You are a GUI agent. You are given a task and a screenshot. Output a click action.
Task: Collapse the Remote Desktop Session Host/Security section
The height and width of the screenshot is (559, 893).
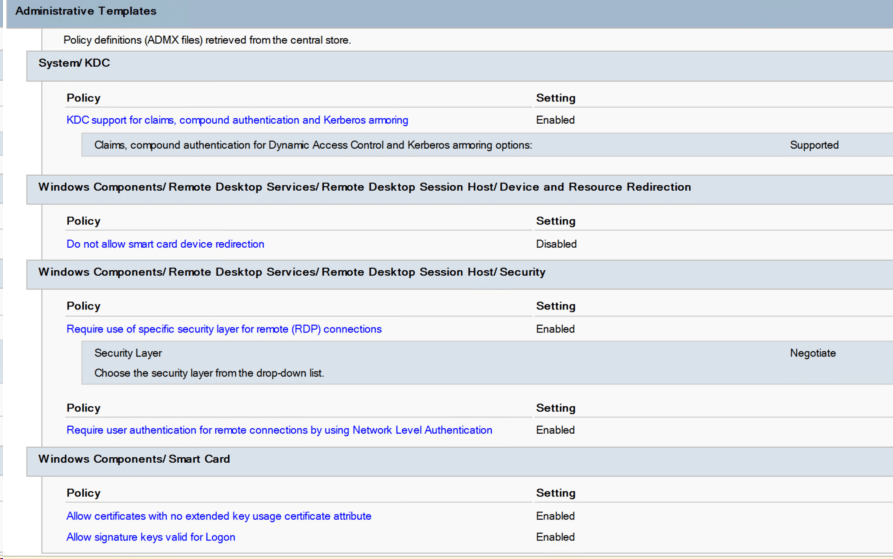point(291,272)
